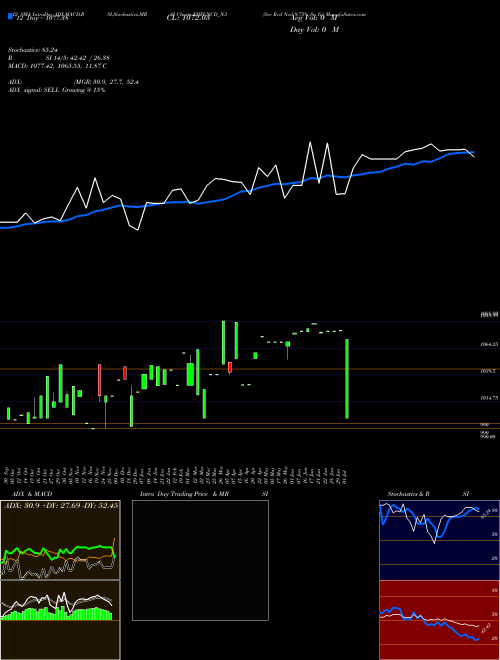Open the empty Intra Day Trading Price chart

[x=200, y=560]
